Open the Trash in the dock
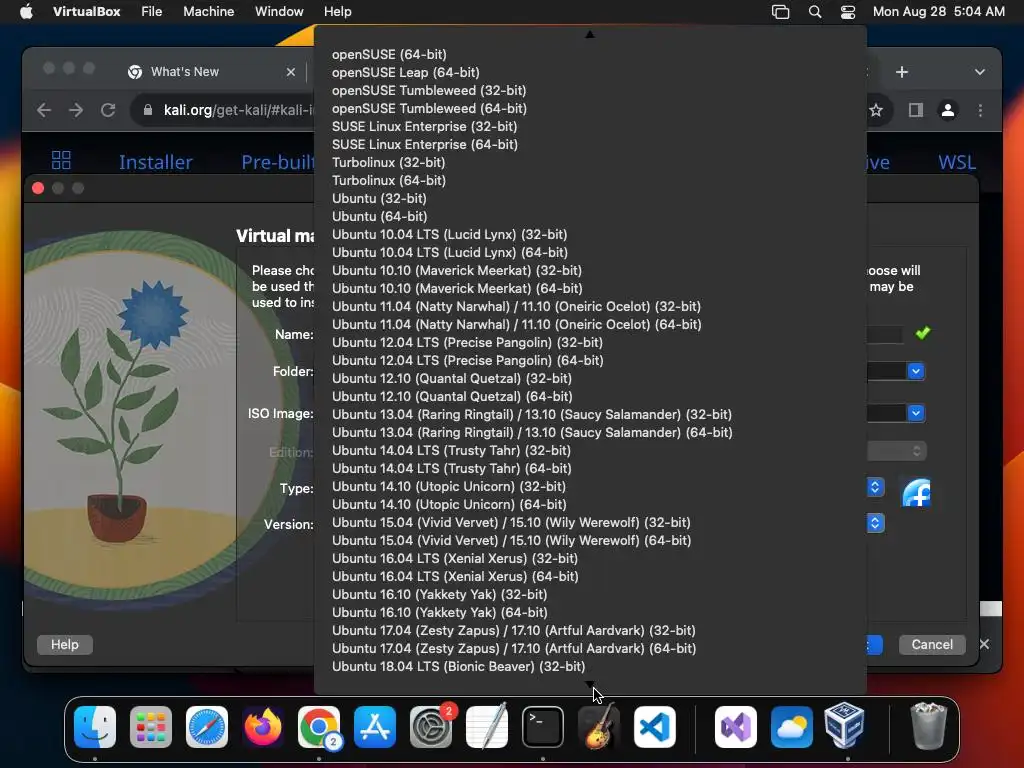 pyautogui.click(x=928, y=726)
